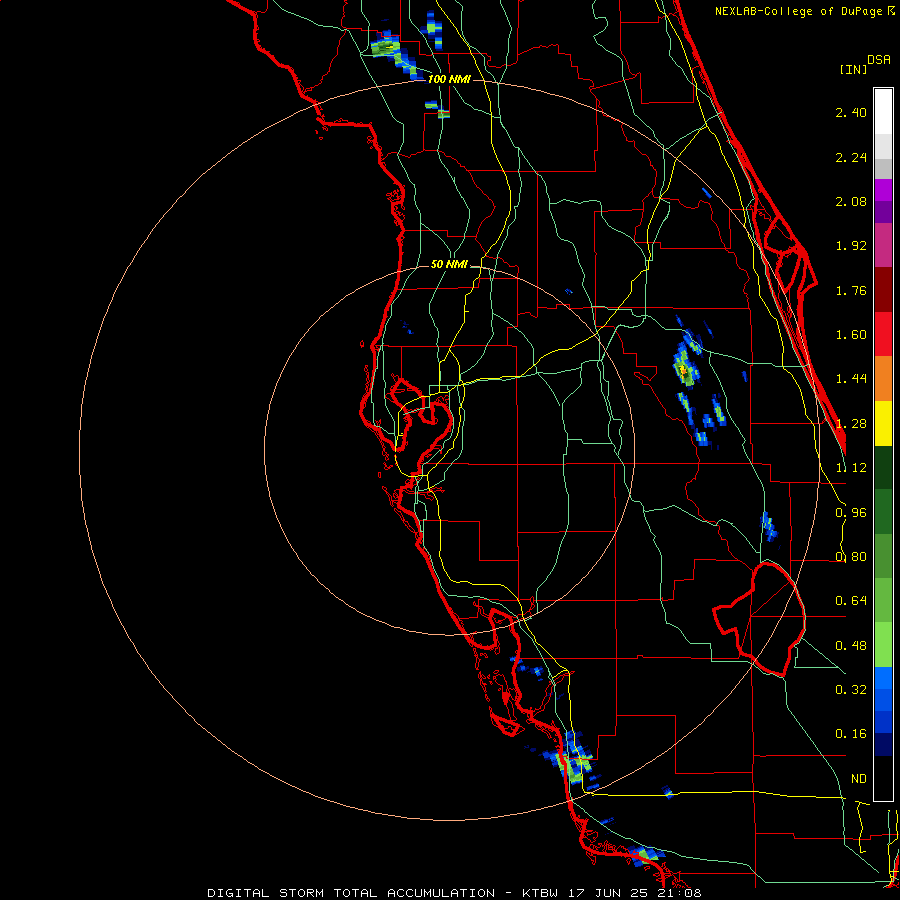This screenshot has height=900, width=900.
Task: Select the yellow swatch on the color scale
Action: pos(883,423)
